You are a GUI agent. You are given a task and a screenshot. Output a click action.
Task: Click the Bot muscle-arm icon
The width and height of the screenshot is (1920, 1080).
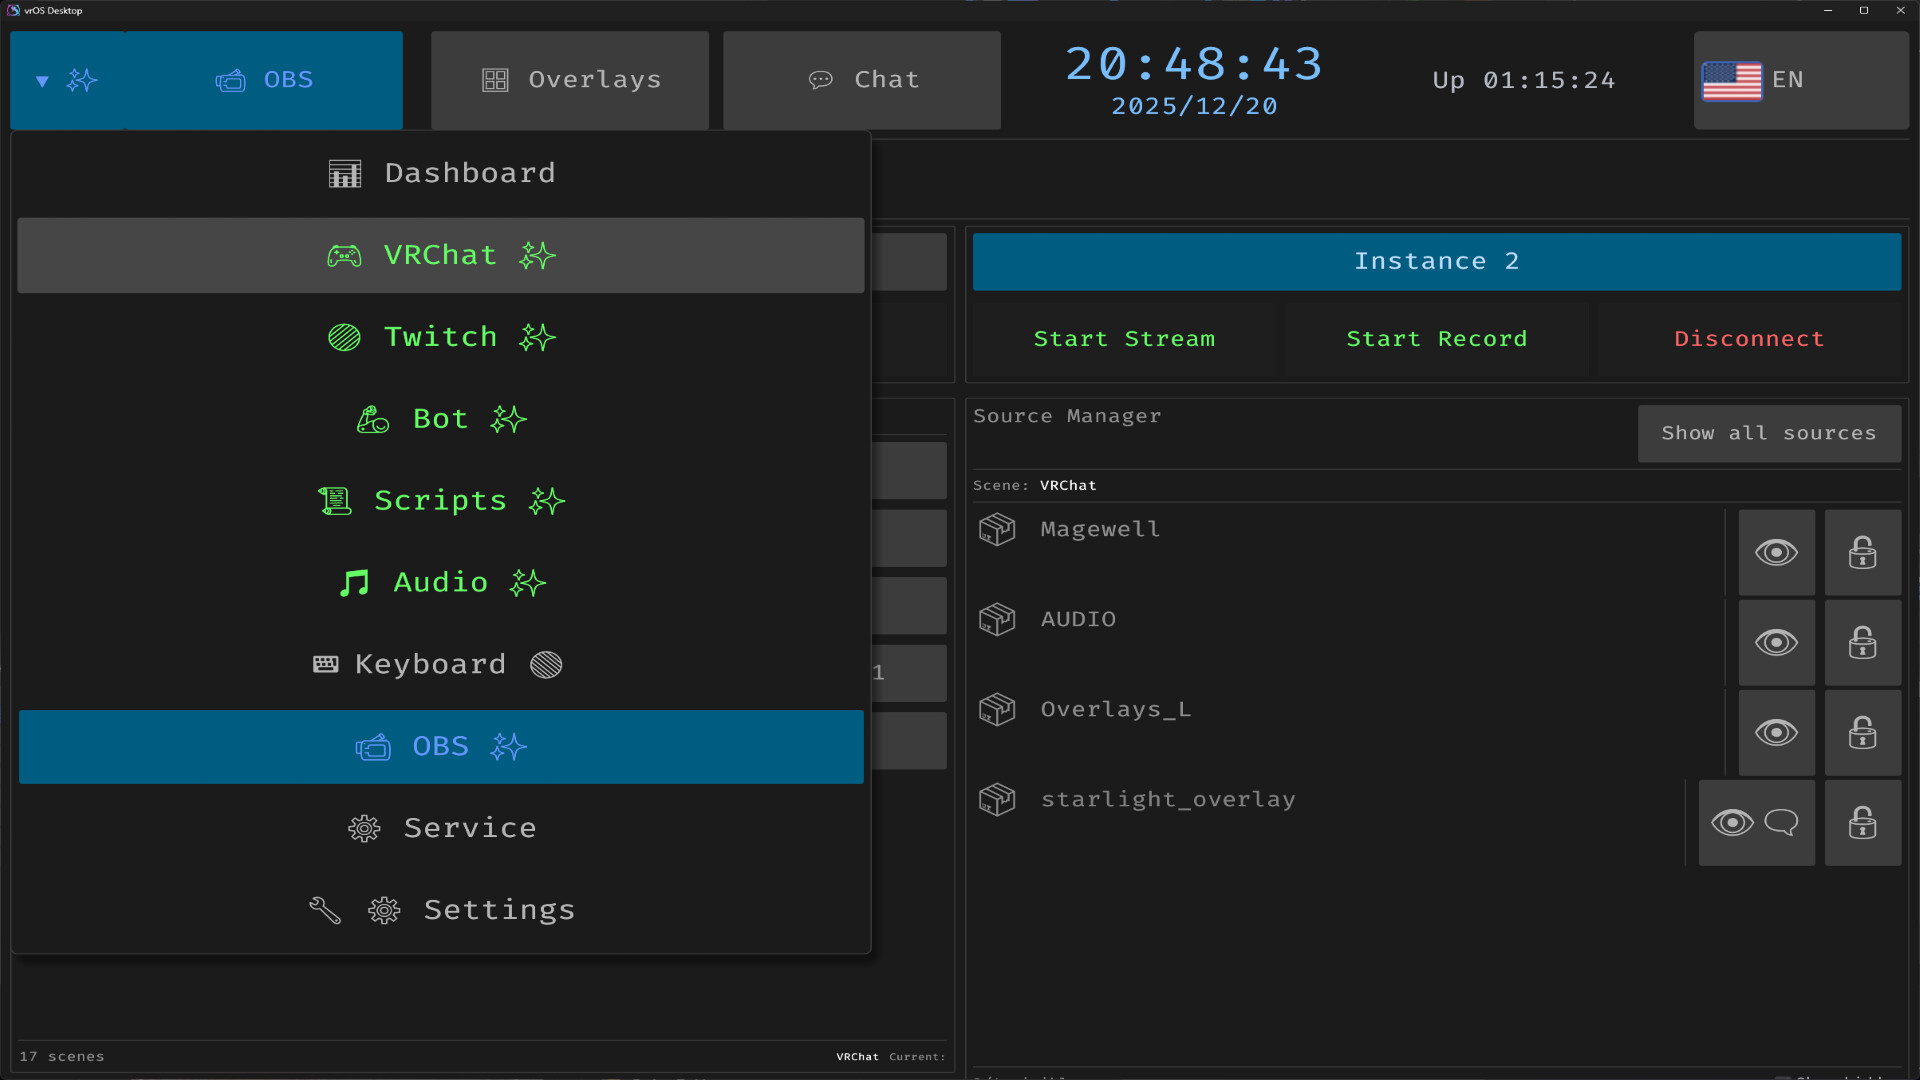[x=372, y=419]
